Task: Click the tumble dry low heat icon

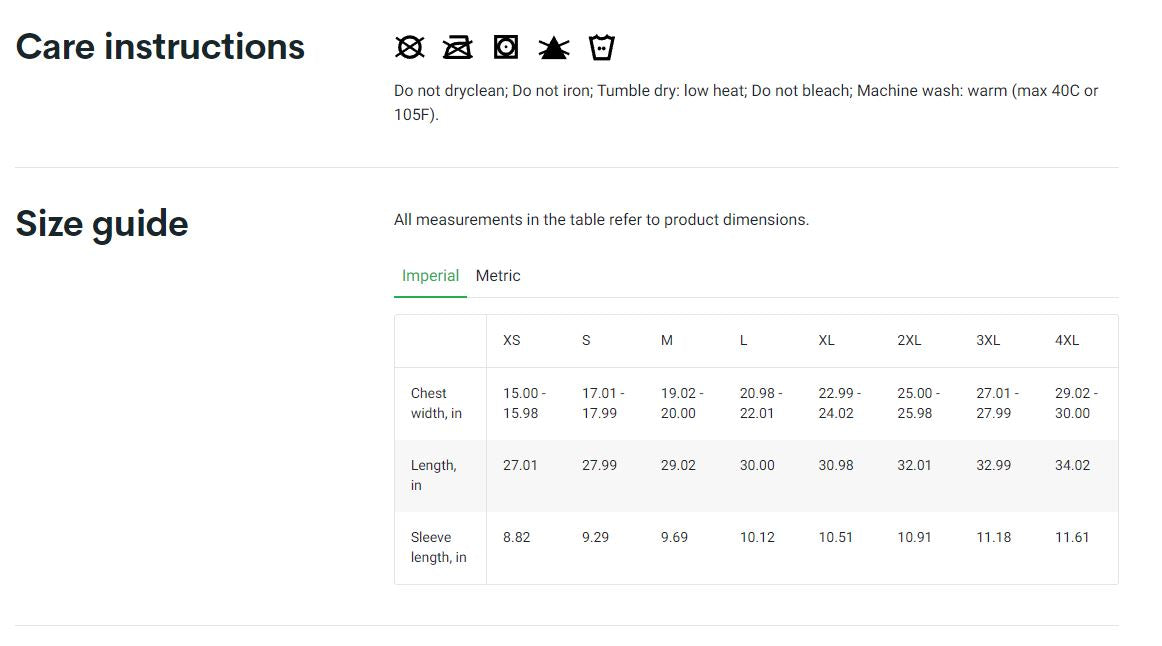Action: [x=506, y=47]
